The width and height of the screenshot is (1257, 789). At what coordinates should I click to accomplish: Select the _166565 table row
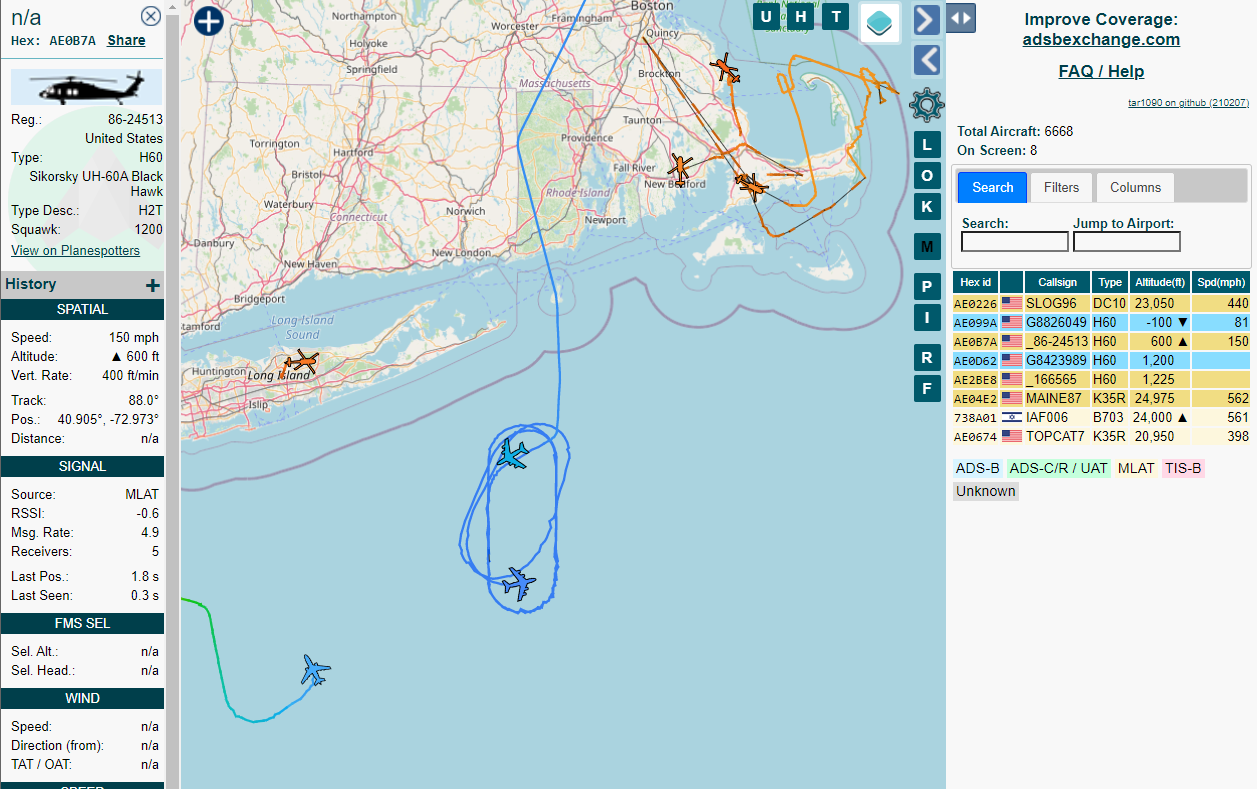click(1101, 379)
